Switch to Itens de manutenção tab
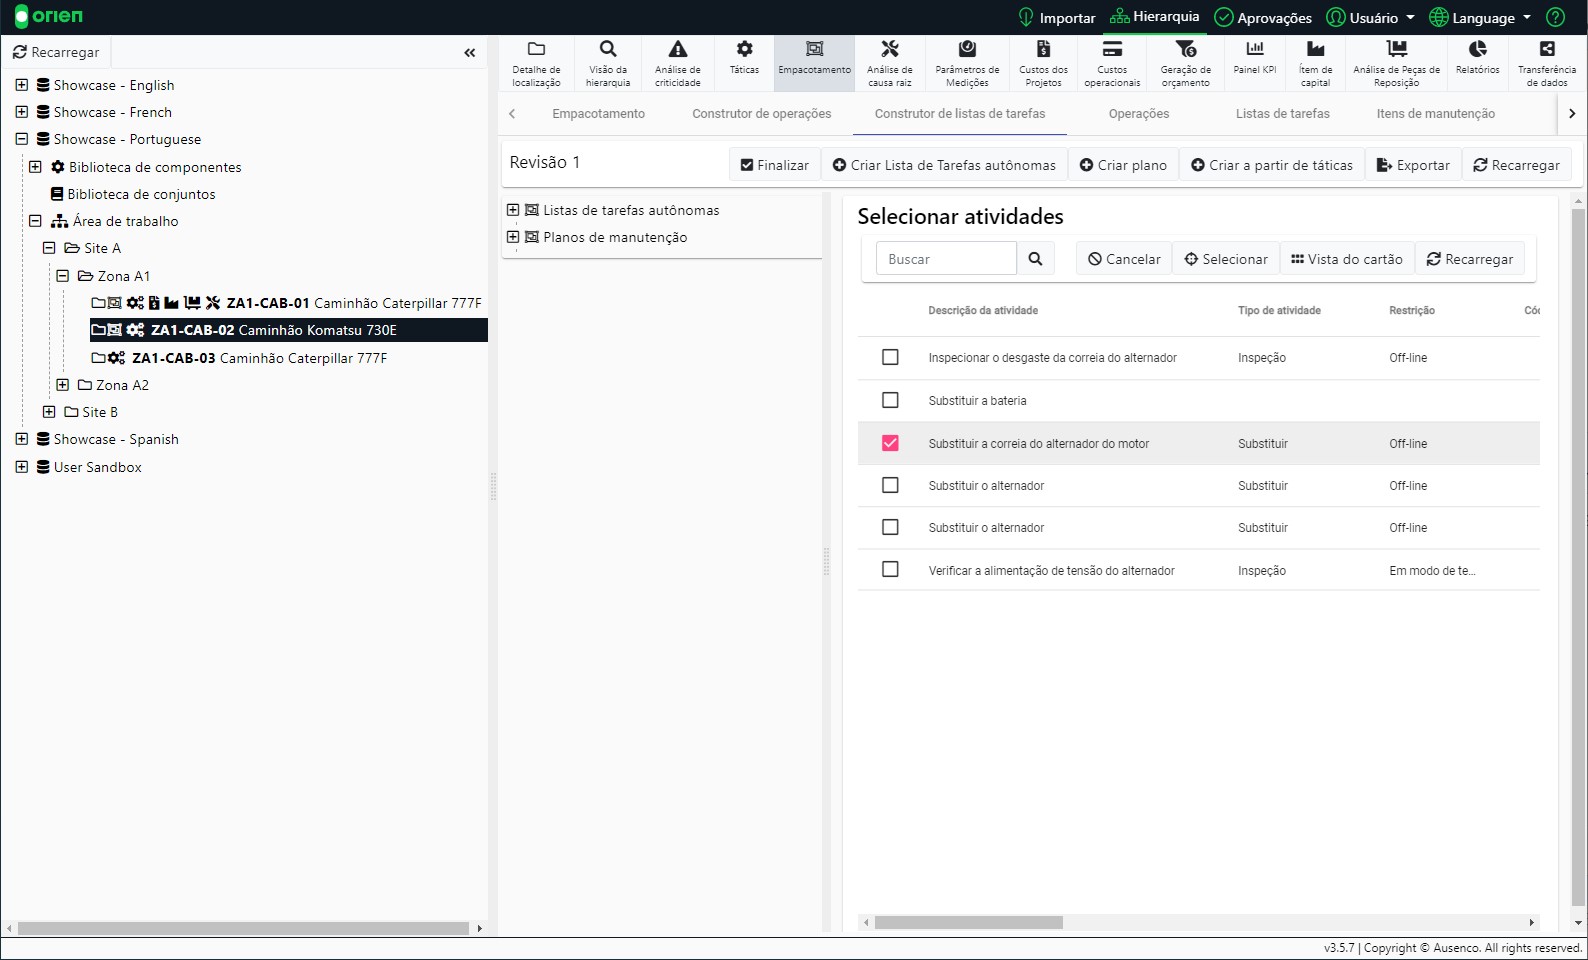The width and height of the screenshot is (1588, 960). pyautogui.click(x=1436, y=114)
